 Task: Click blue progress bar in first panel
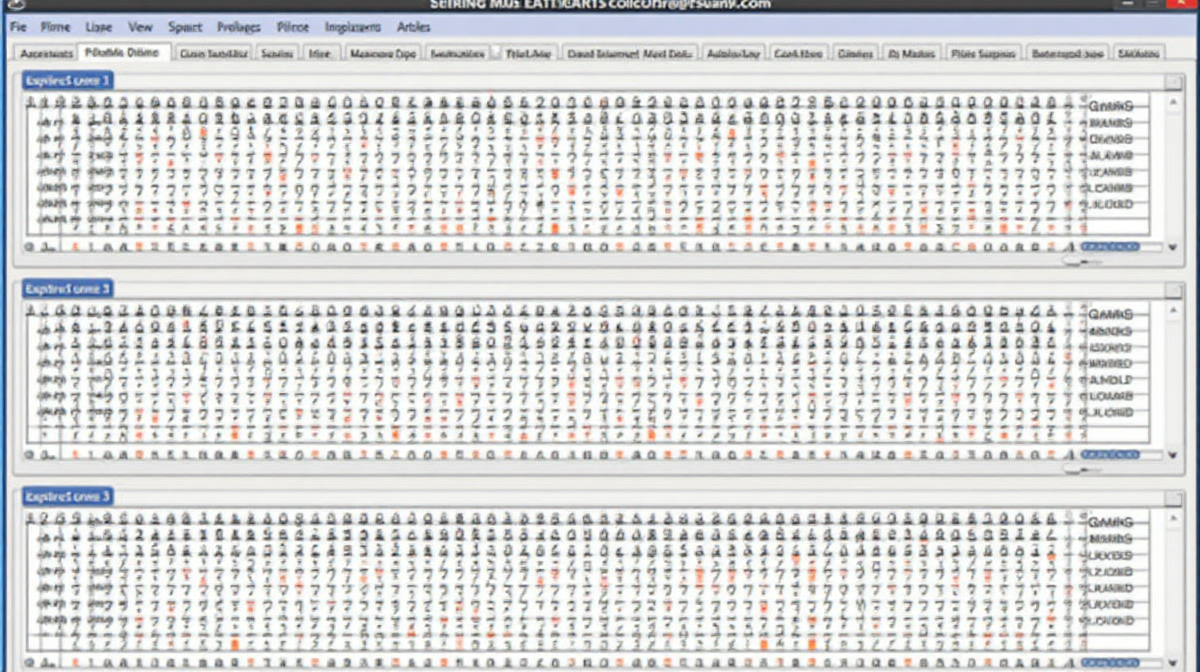pos(1109,246)
